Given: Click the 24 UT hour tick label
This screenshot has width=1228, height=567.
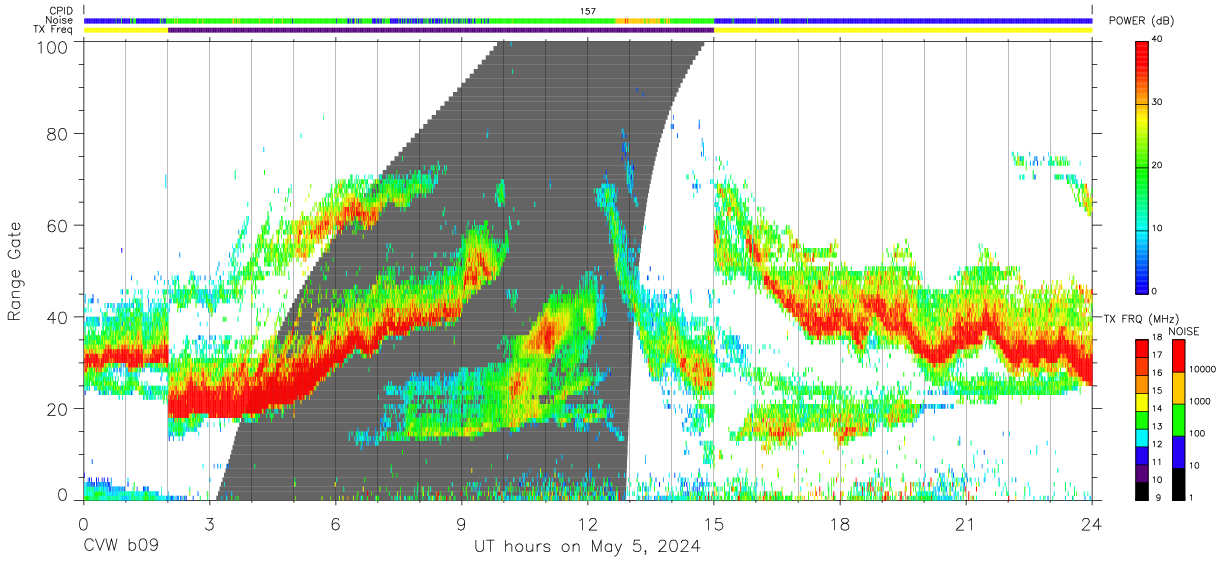Looking at the screenshot, I should [1092, 525].
